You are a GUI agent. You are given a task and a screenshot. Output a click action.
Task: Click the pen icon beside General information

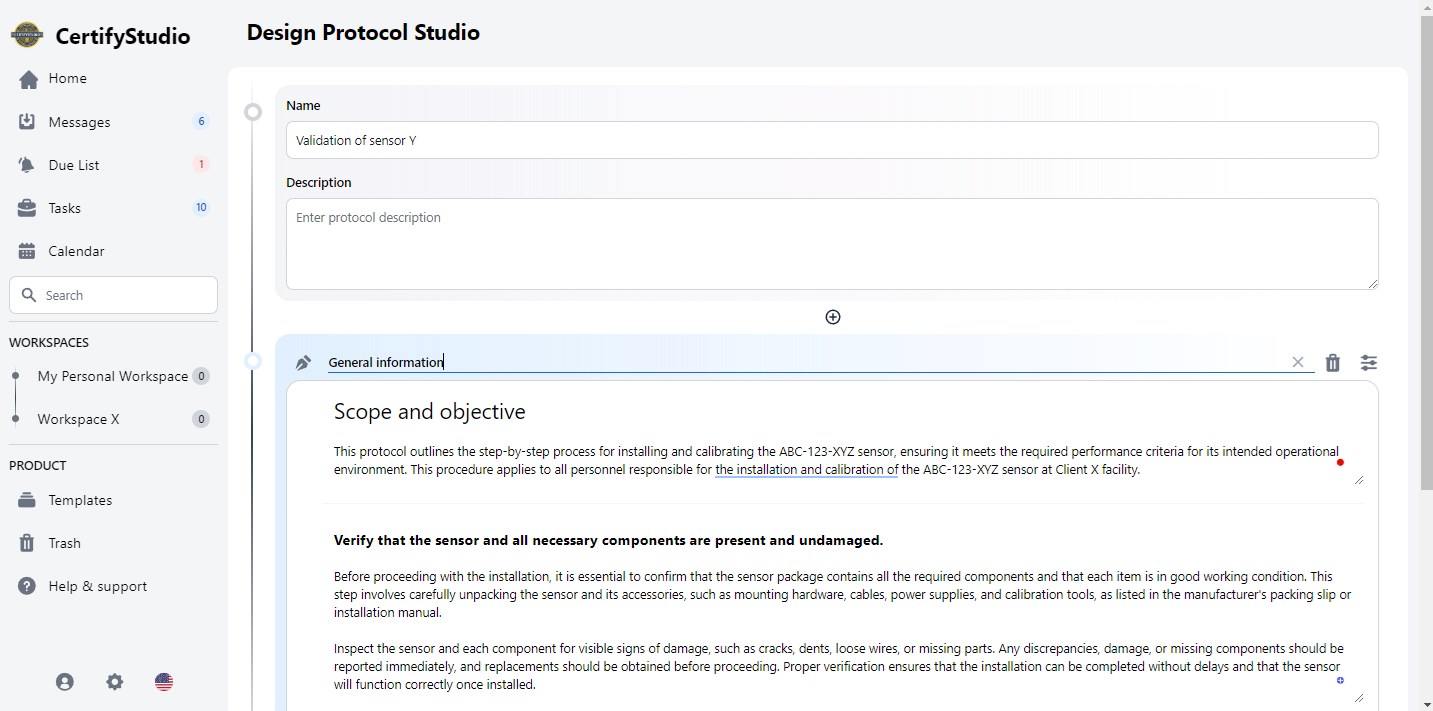[304, 363]
